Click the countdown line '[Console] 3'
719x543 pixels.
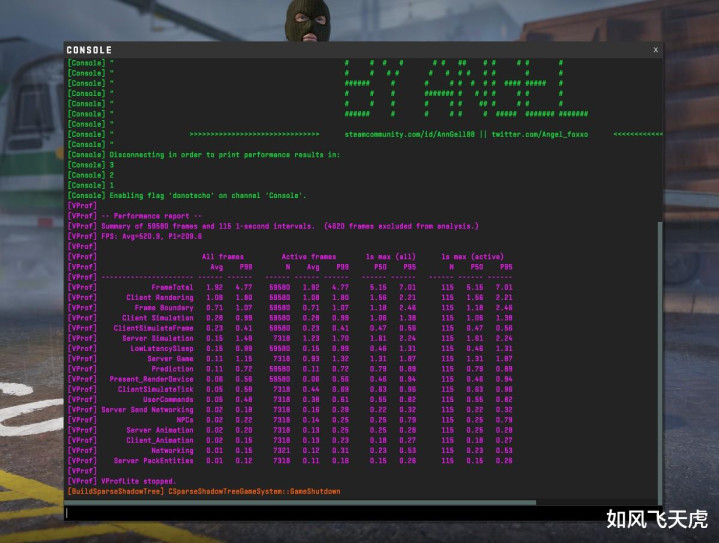tap(91, 165)
